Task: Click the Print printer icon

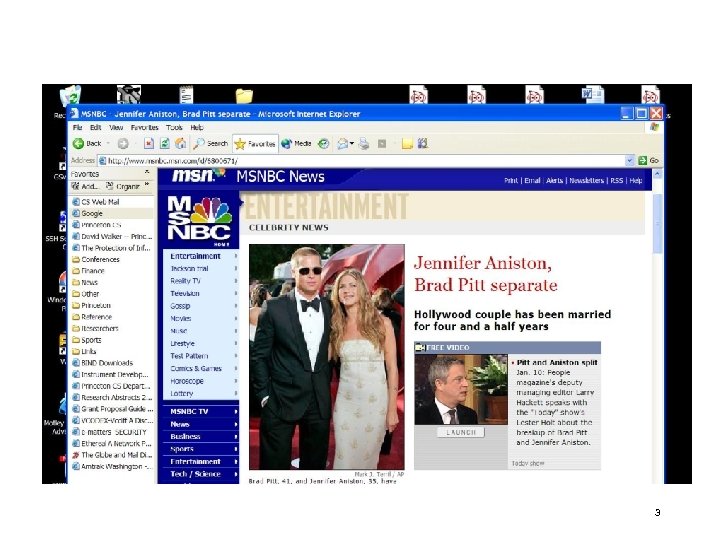Action: (x=364, y=144)
